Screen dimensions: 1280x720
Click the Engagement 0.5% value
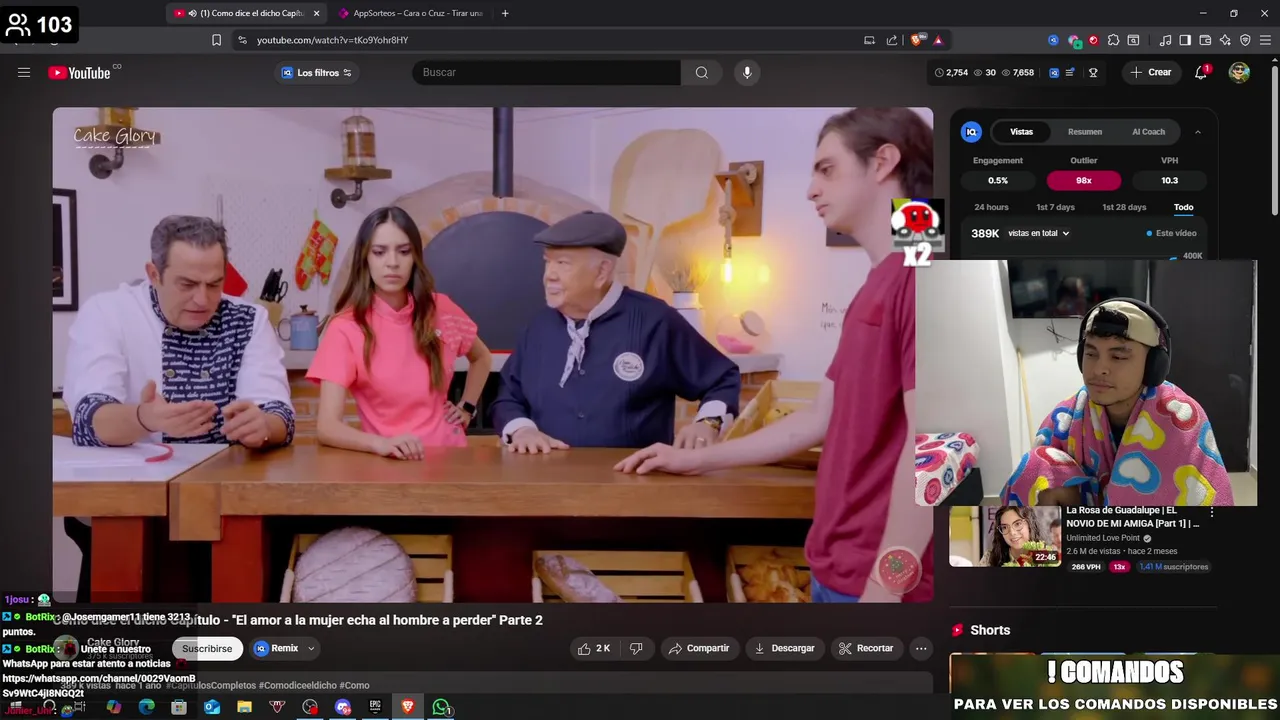click(x=998, y=181)
